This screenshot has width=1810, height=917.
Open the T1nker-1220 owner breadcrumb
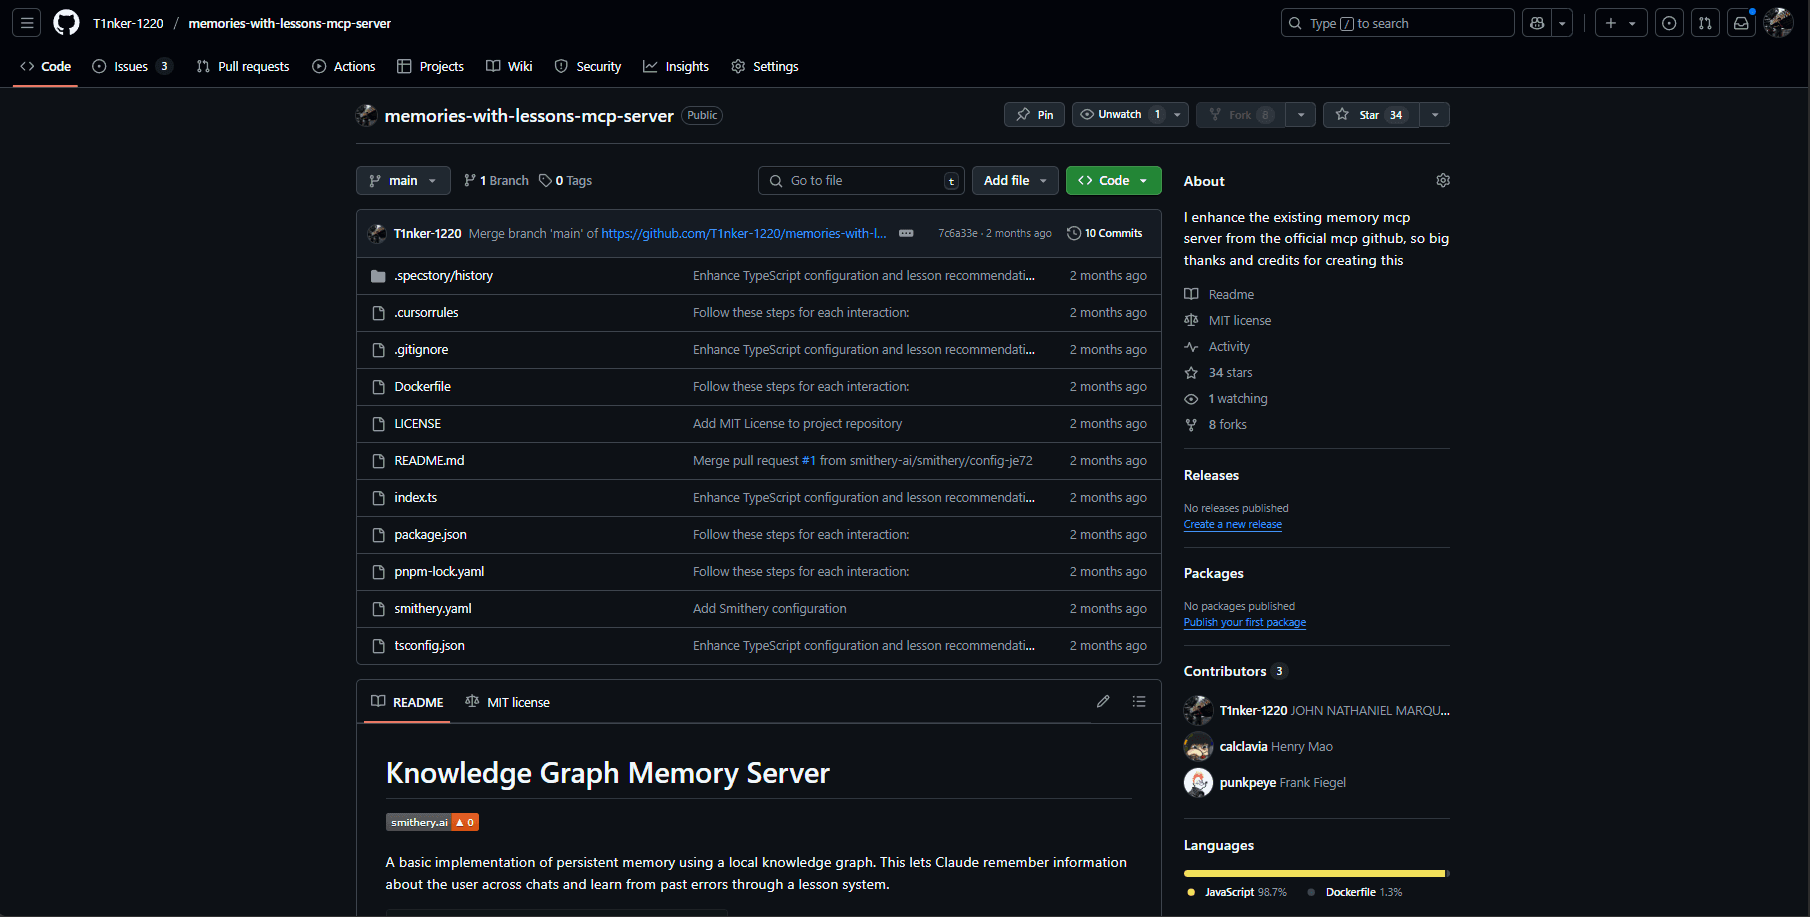(128, 23)
